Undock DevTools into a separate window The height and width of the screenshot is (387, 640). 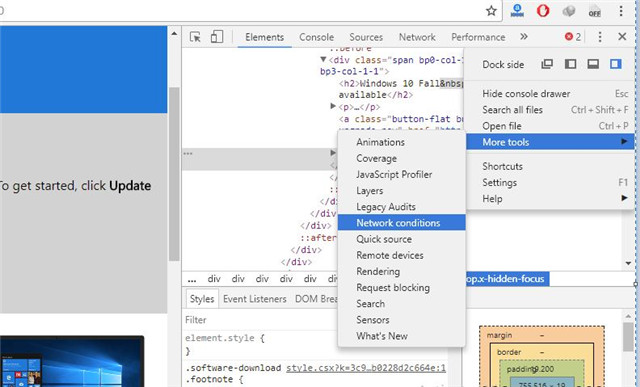tap(547, 64)
